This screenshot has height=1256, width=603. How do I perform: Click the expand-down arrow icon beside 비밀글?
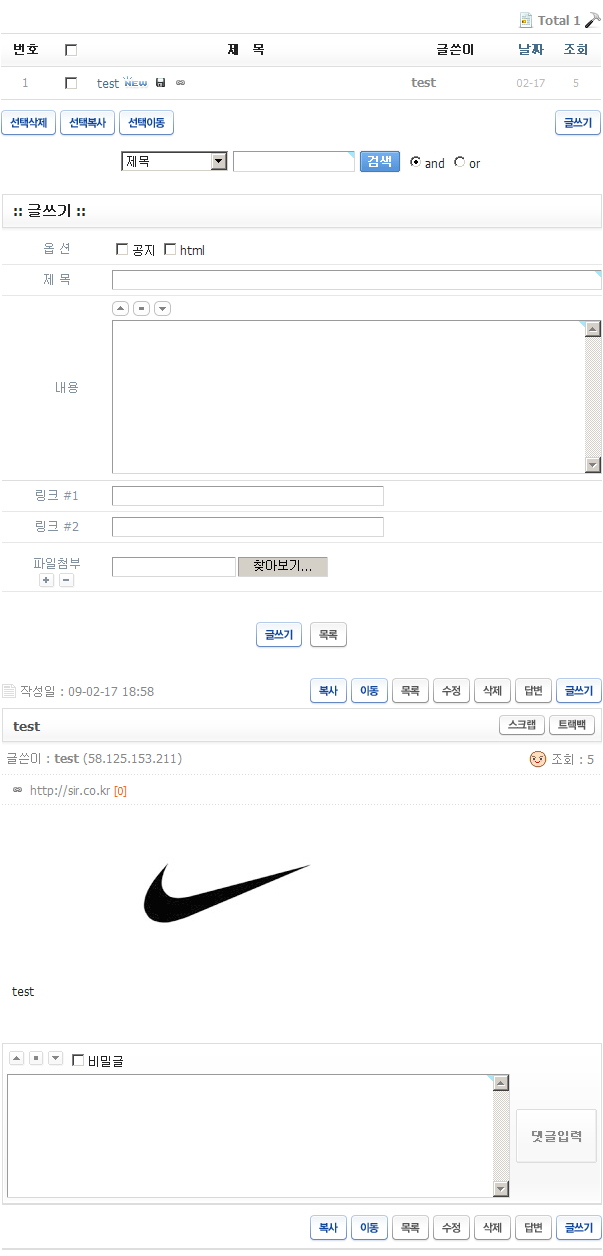coord(55,1058)
